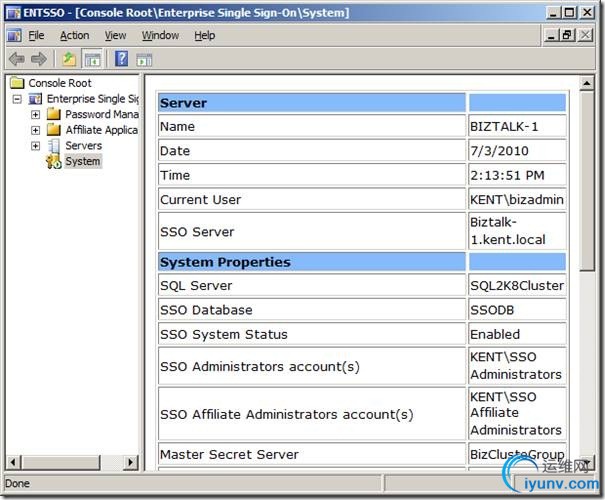
Task: Open the Help menu
Action: [204, 35]
